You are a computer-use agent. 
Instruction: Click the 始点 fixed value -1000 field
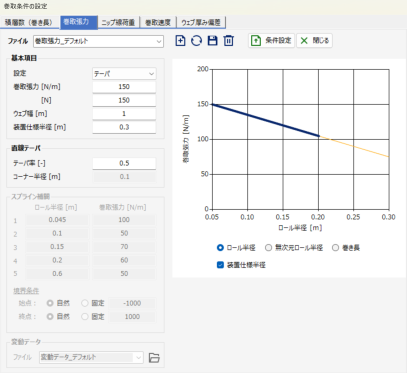pos(132,303)
